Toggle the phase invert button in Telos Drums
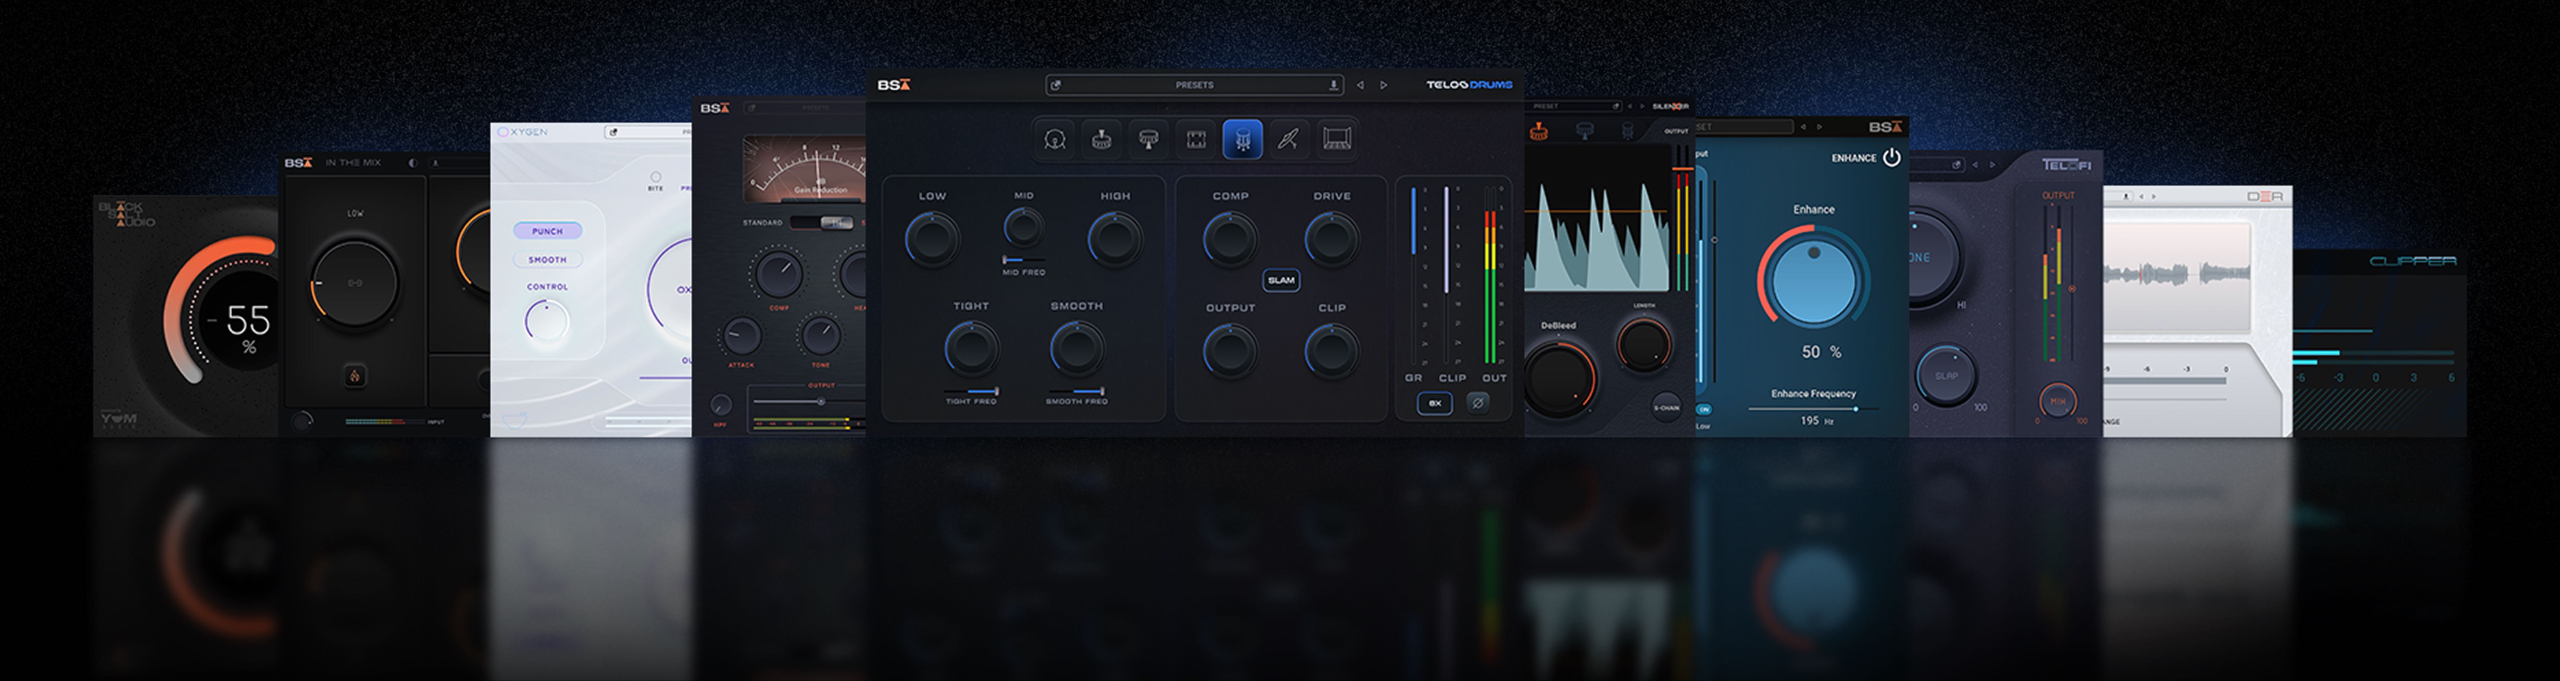2560x681 pixels. tap(1477, 403)
